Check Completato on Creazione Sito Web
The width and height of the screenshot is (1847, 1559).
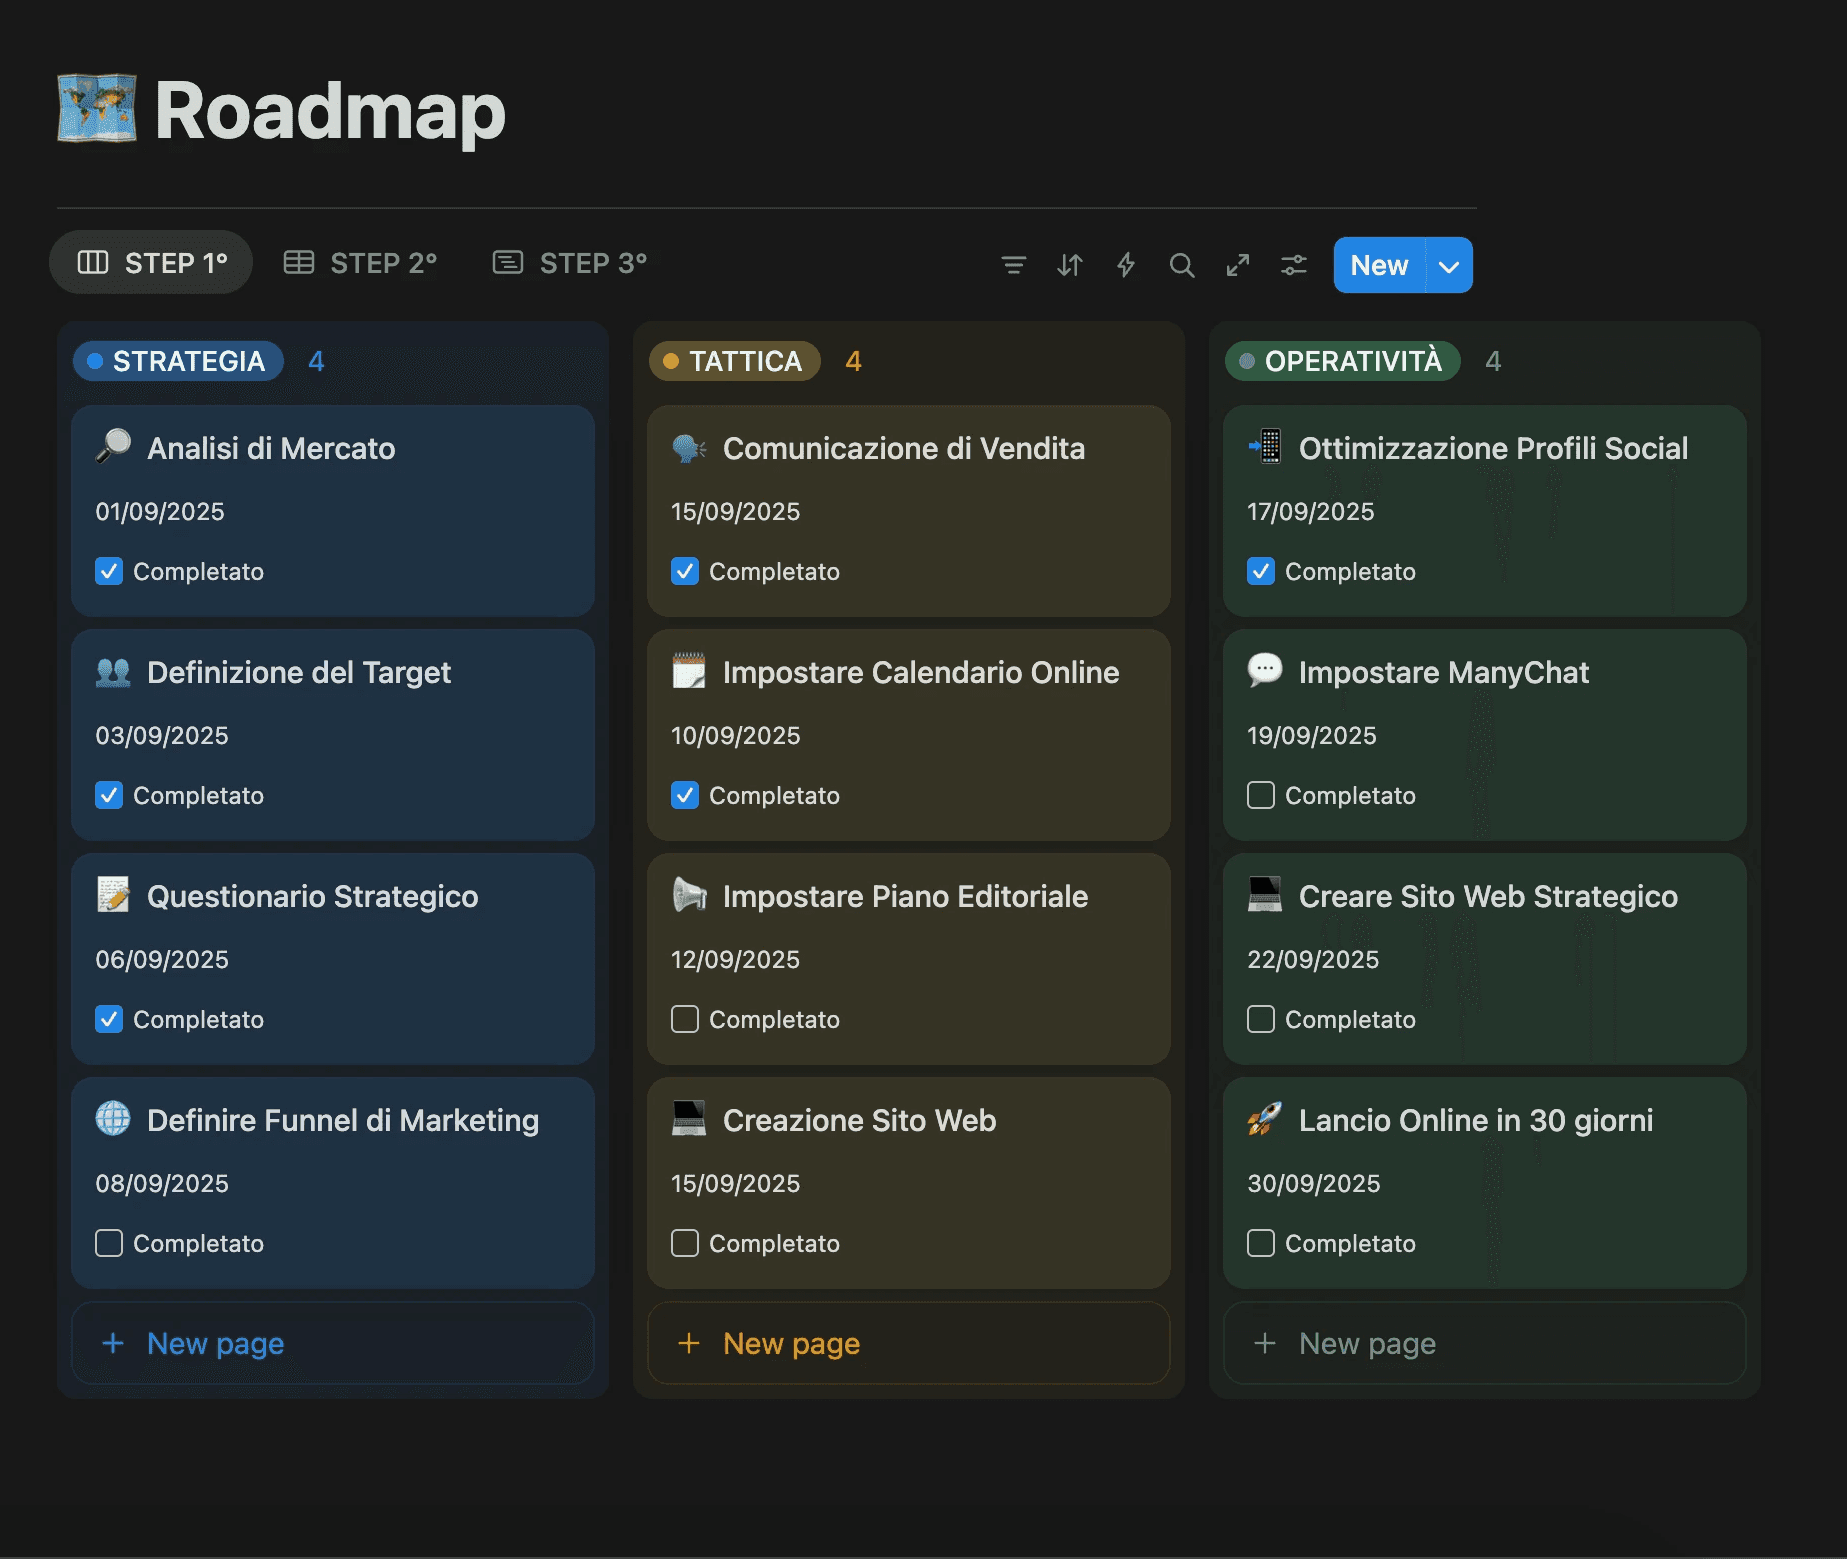(x=685, y=1243)
